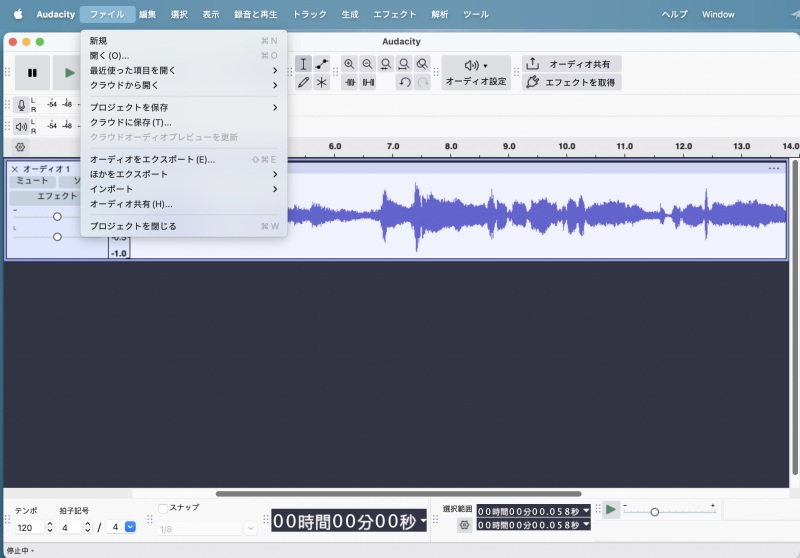Click track pan slider knob

point(57,237)
